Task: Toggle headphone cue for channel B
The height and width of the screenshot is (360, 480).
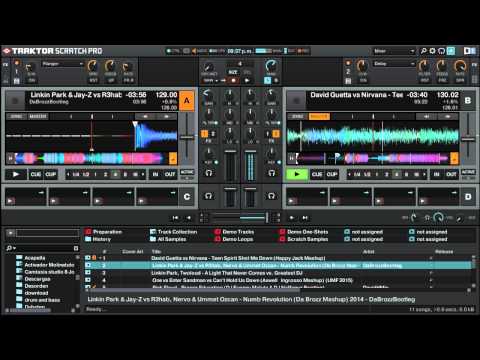Action: click(272, 173)
